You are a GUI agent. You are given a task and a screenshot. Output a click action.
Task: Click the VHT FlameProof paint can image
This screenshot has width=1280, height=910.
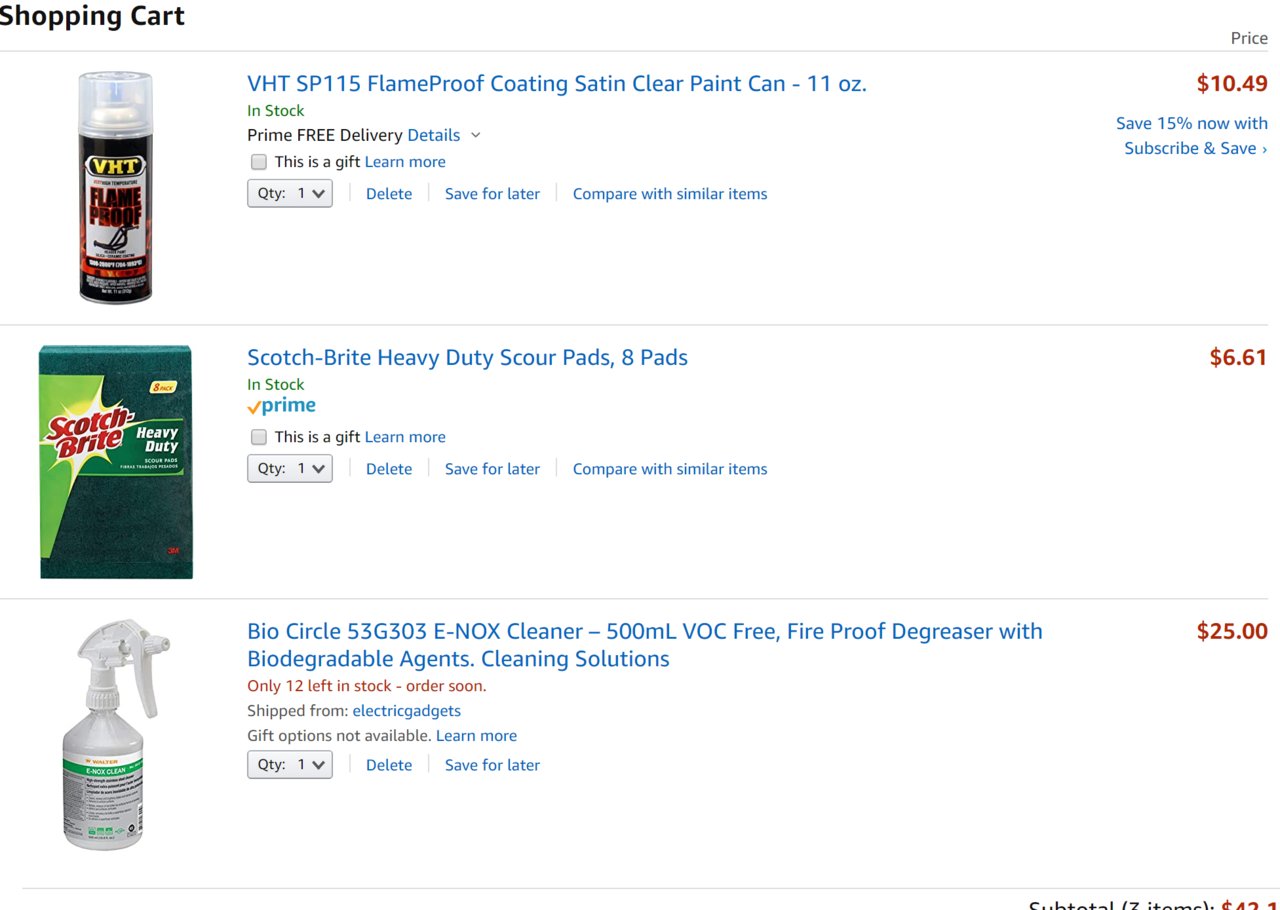(116, 187)
